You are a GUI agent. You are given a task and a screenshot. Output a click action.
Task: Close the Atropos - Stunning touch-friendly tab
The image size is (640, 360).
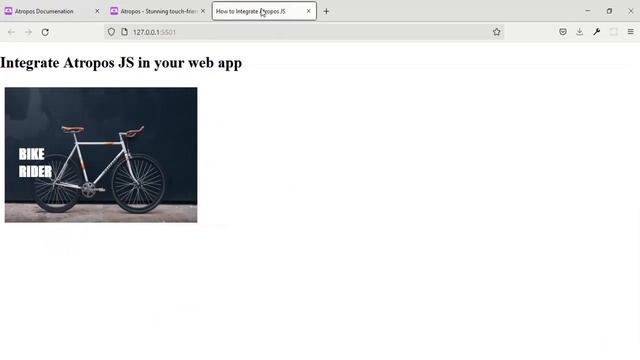tap(203, 11)
